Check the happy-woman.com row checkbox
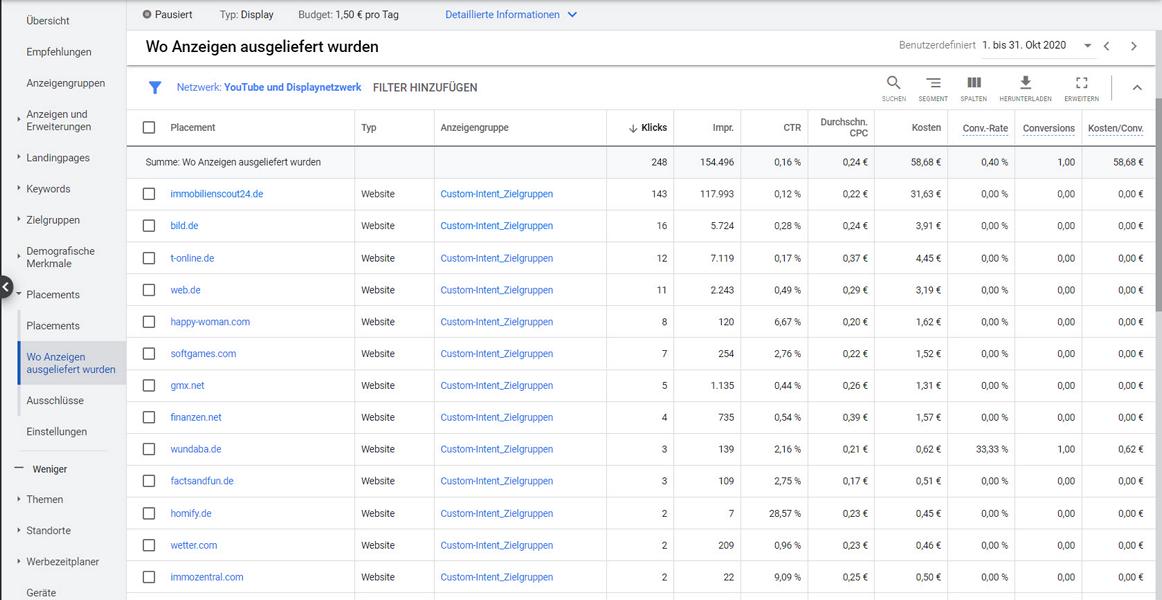 149,321
